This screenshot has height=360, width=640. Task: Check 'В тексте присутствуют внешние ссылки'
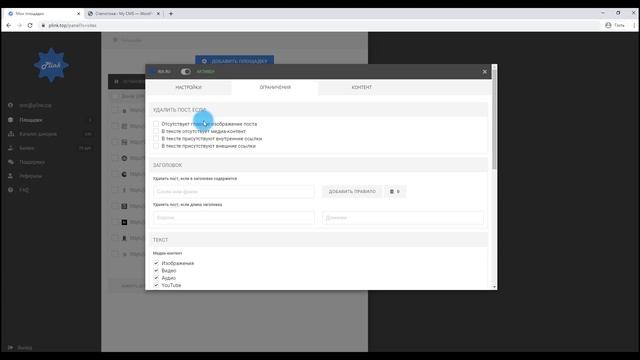[156, 146]
